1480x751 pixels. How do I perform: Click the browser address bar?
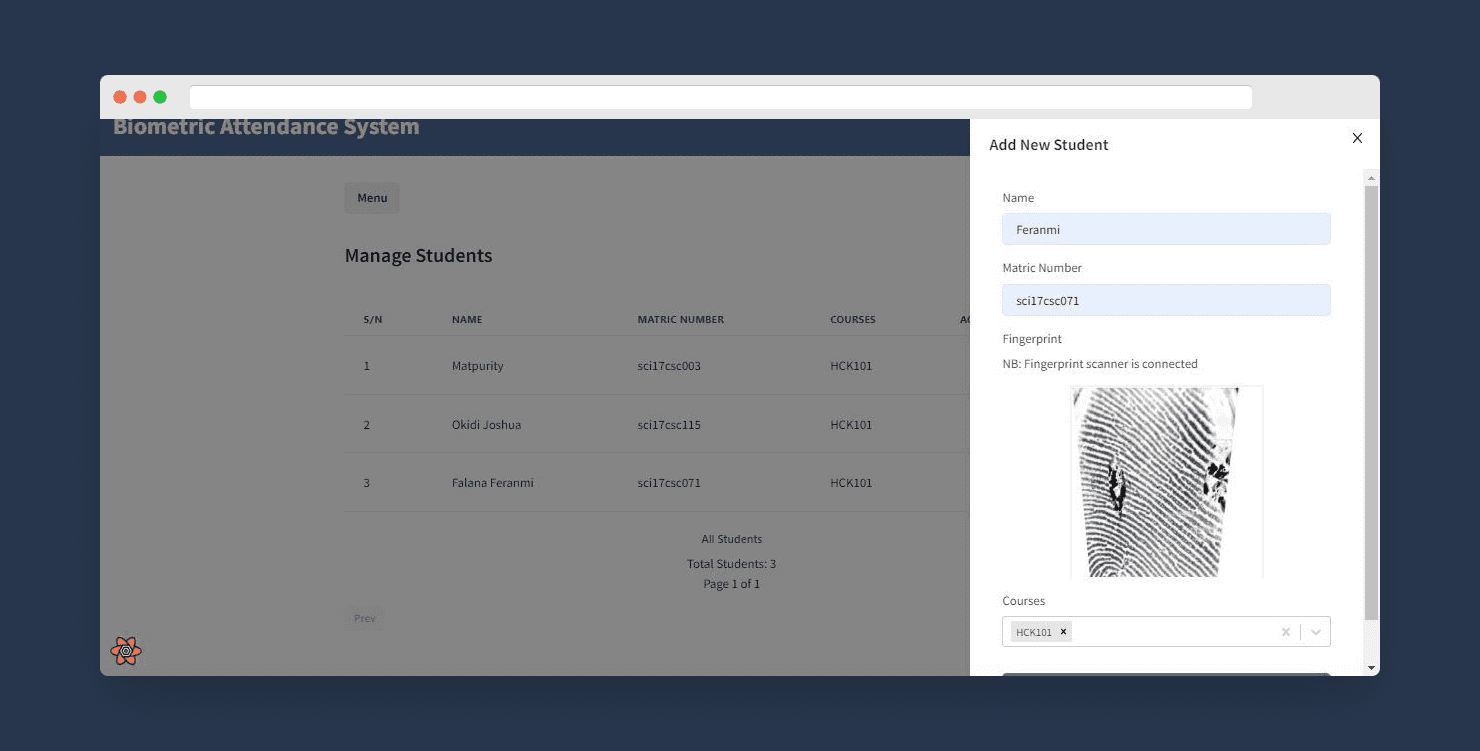[720, 97]
